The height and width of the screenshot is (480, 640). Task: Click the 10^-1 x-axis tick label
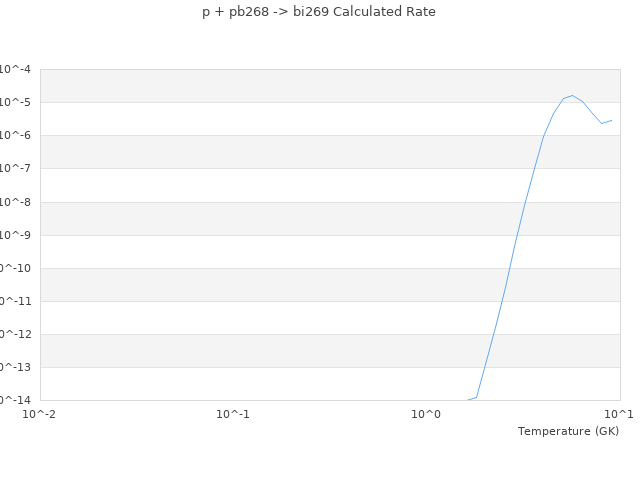233,414
